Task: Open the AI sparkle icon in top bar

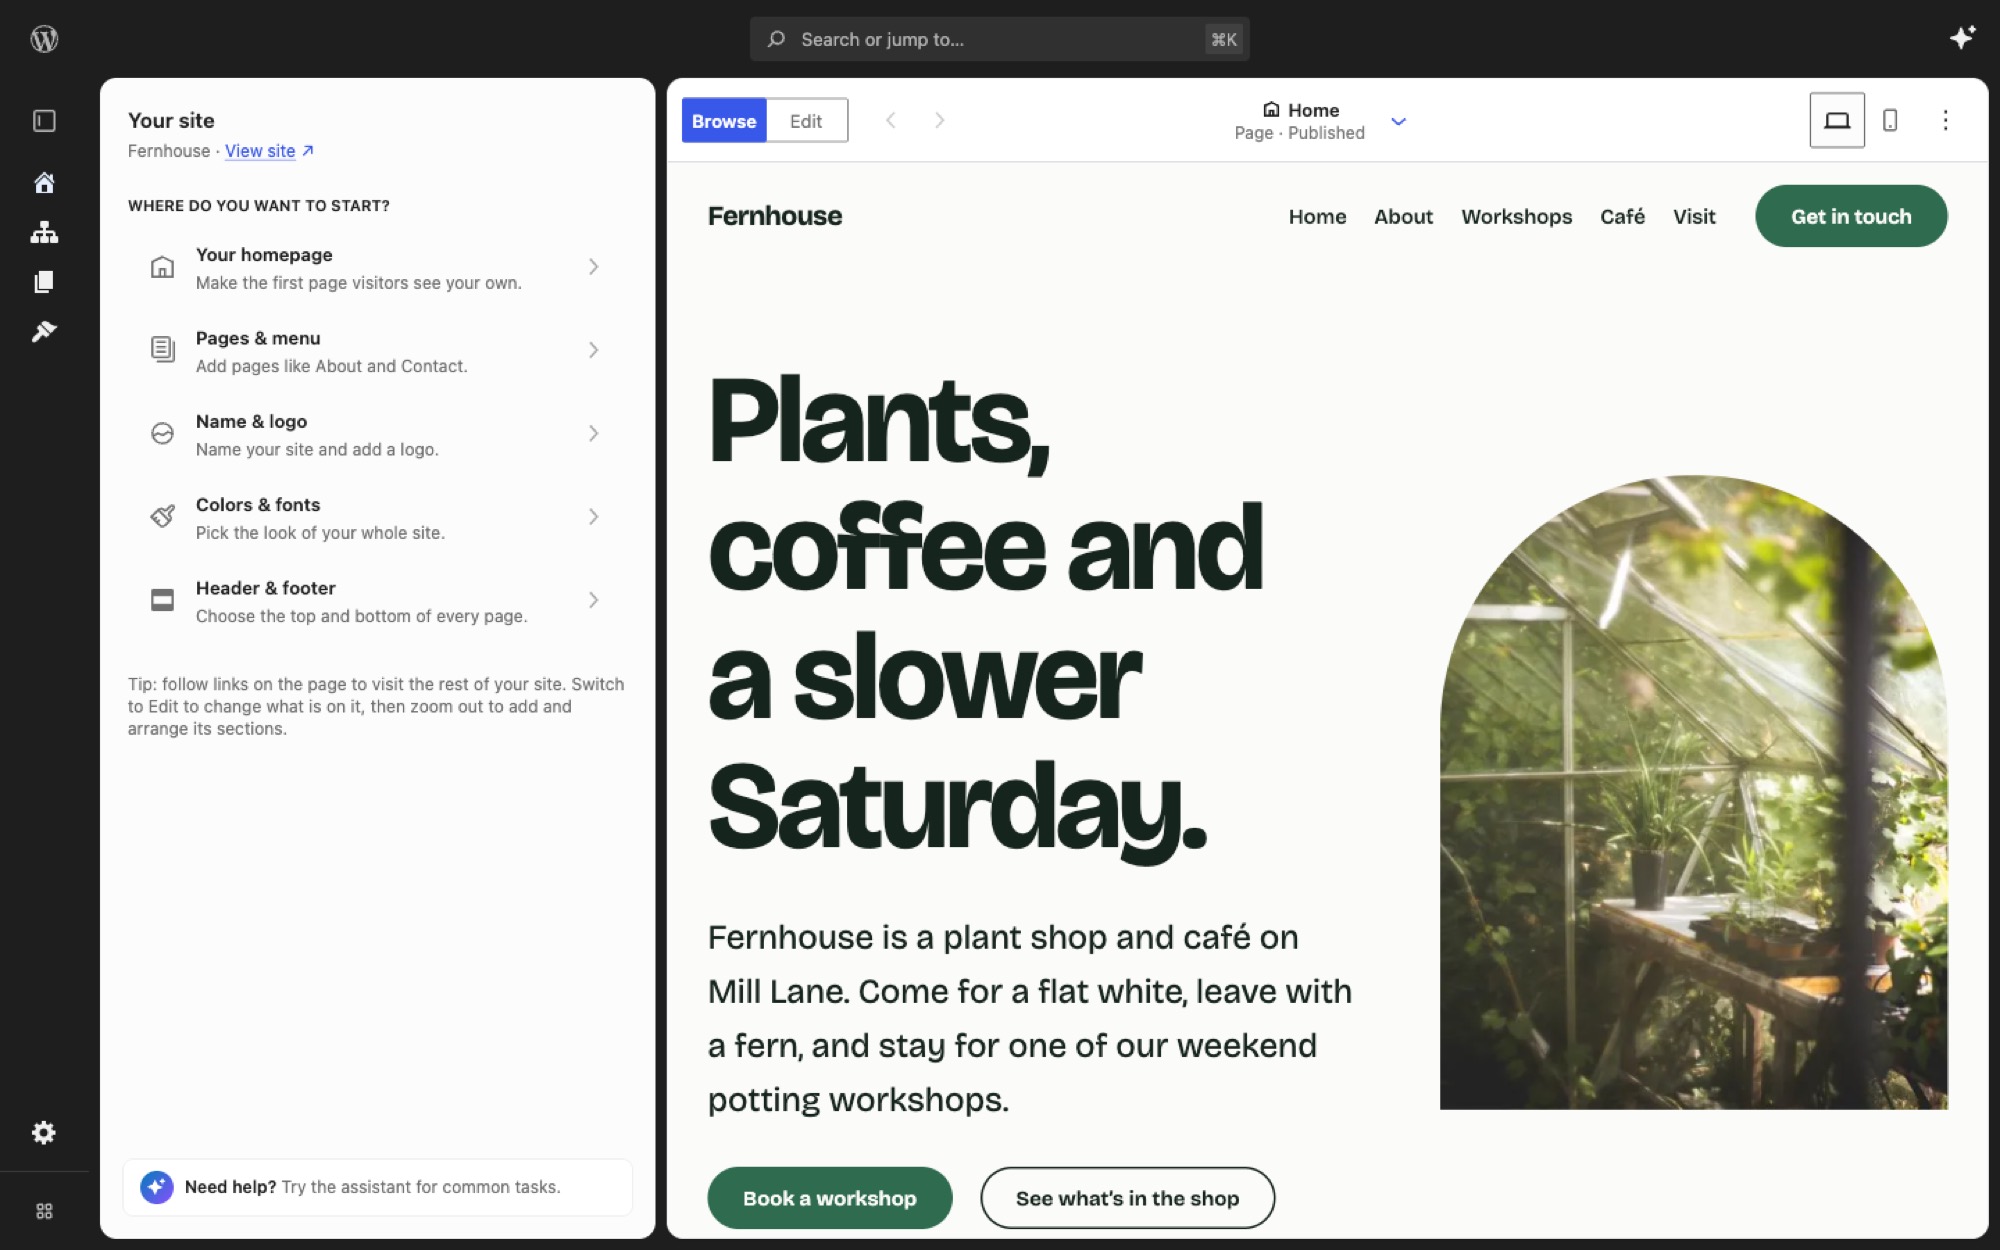Action: coord(1962,38)
